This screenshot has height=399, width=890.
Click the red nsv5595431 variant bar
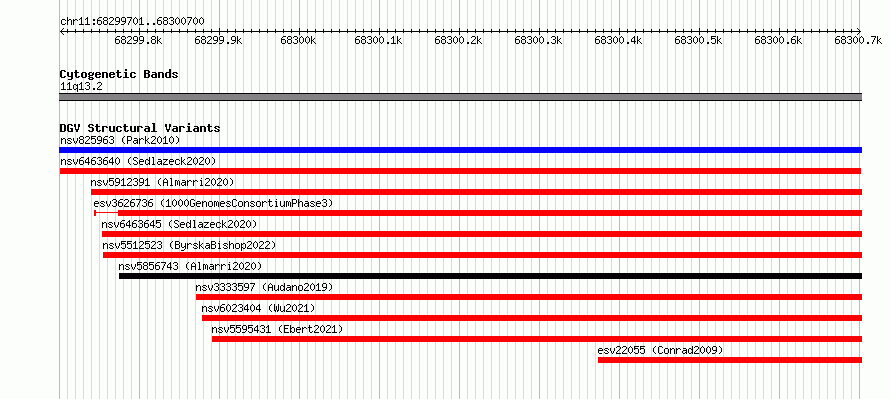click(x=537, y=339)
